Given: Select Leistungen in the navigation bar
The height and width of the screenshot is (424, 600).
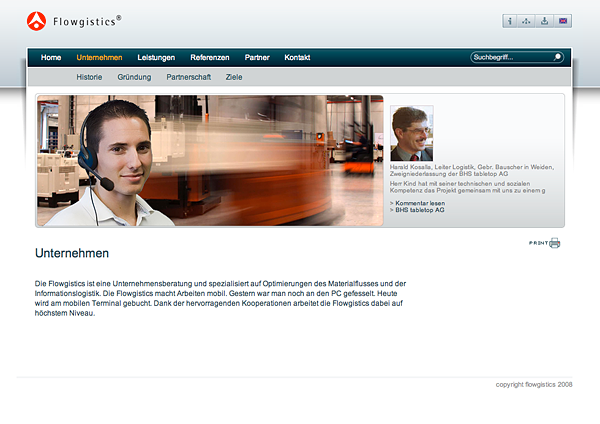Looking at the screenshot, I should point(156,58).
